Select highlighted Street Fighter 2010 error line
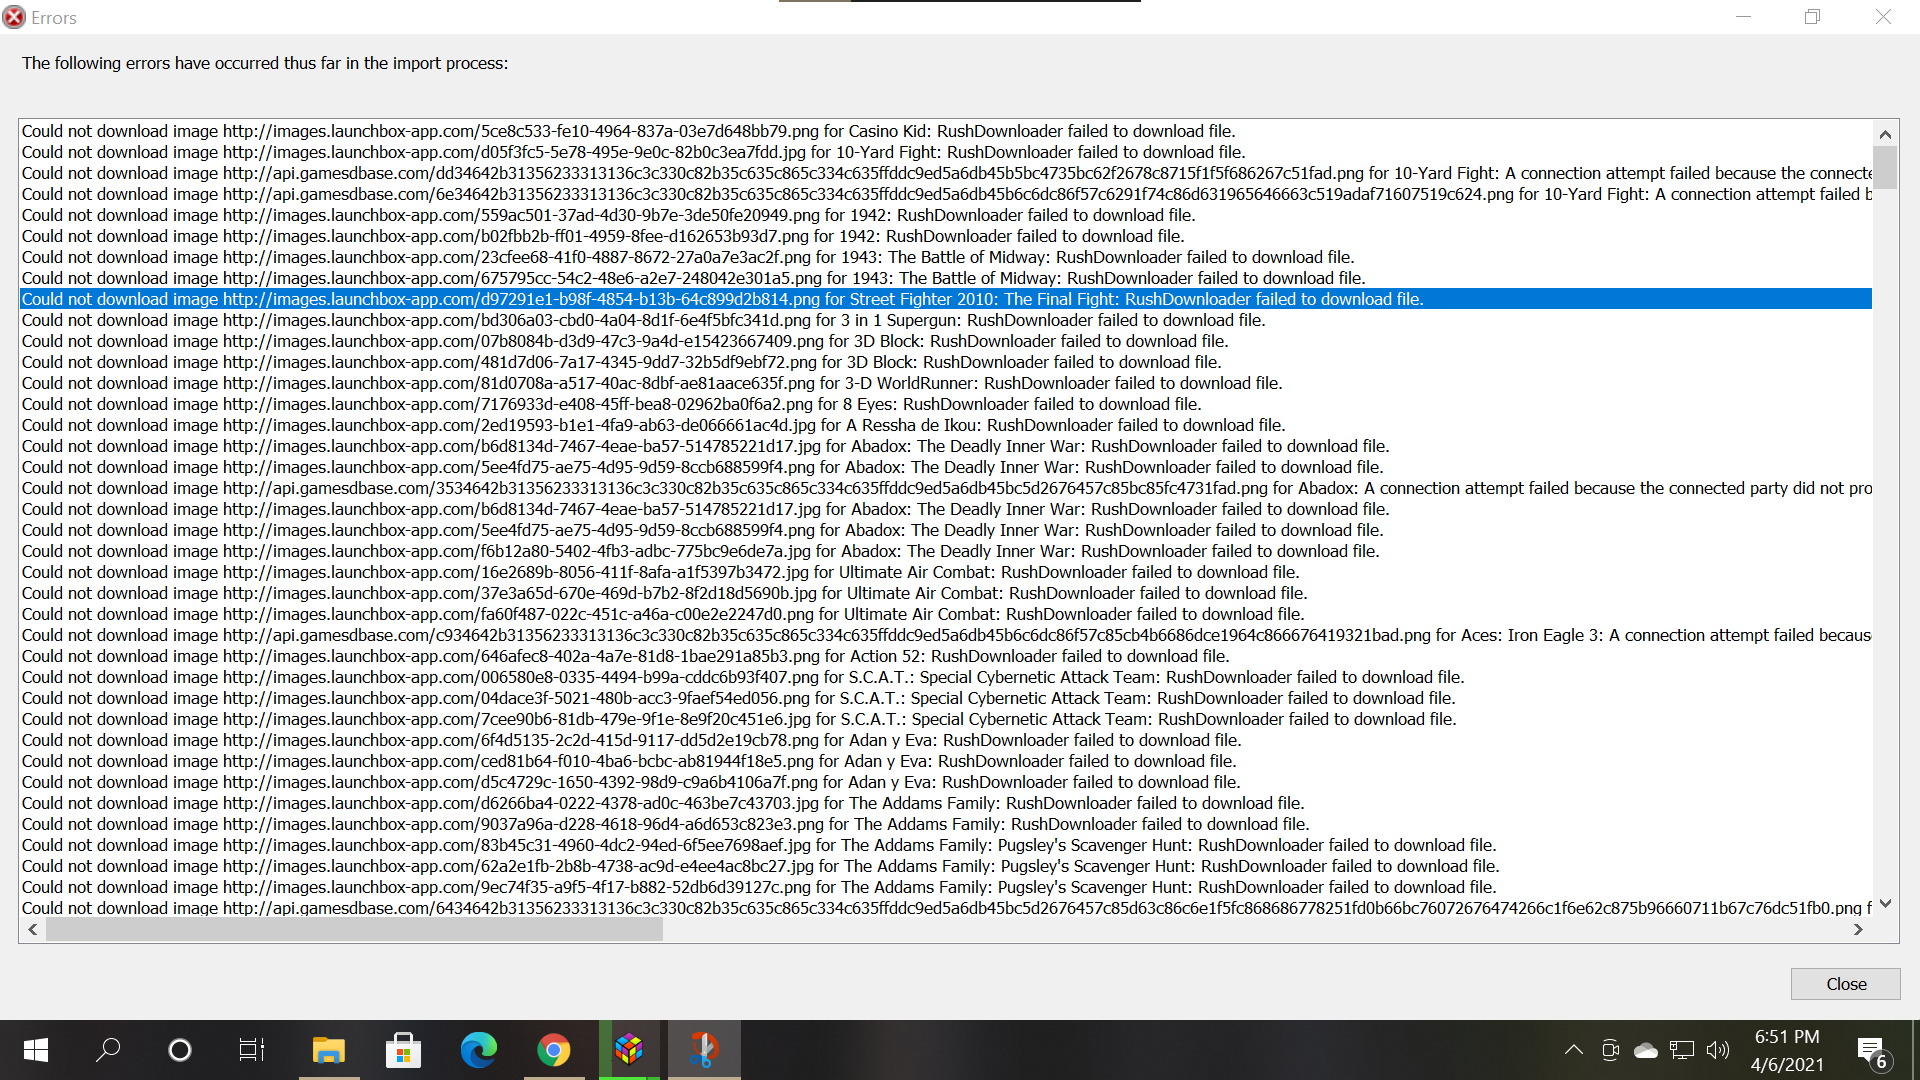1920x1080 pixels. pyautogui.click(x=946, y=299)
